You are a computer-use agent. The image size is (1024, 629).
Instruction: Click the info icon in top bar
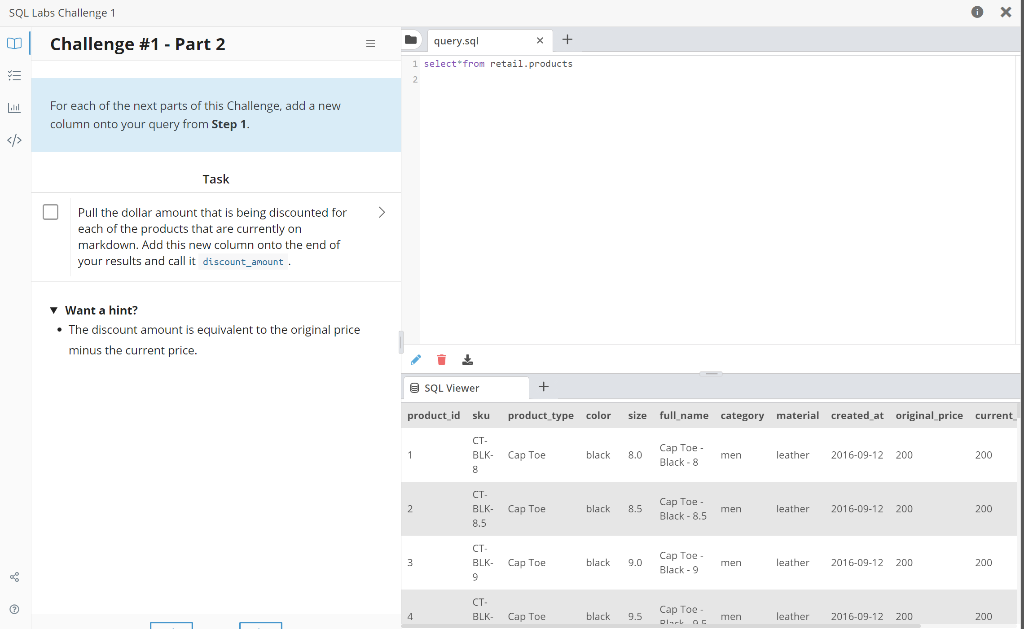pos(977,12)
